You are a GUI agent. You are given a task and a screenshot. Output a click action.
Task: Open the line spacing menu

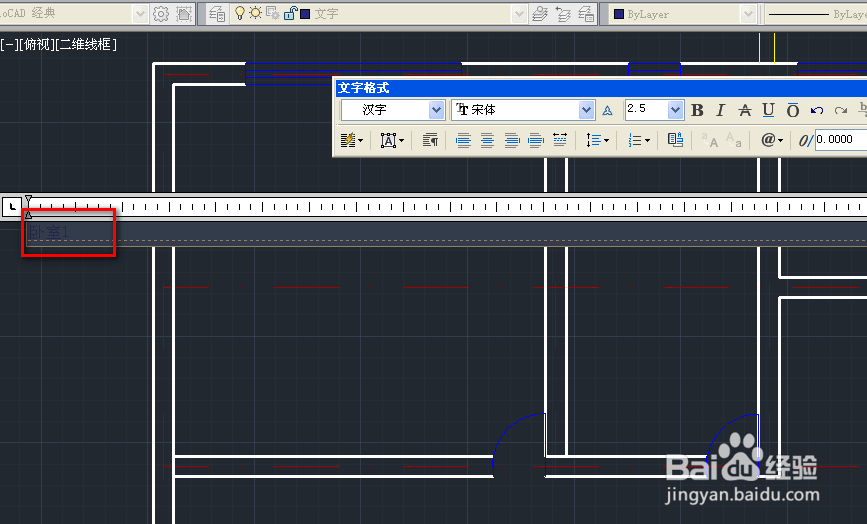click(x=597, y=140)
